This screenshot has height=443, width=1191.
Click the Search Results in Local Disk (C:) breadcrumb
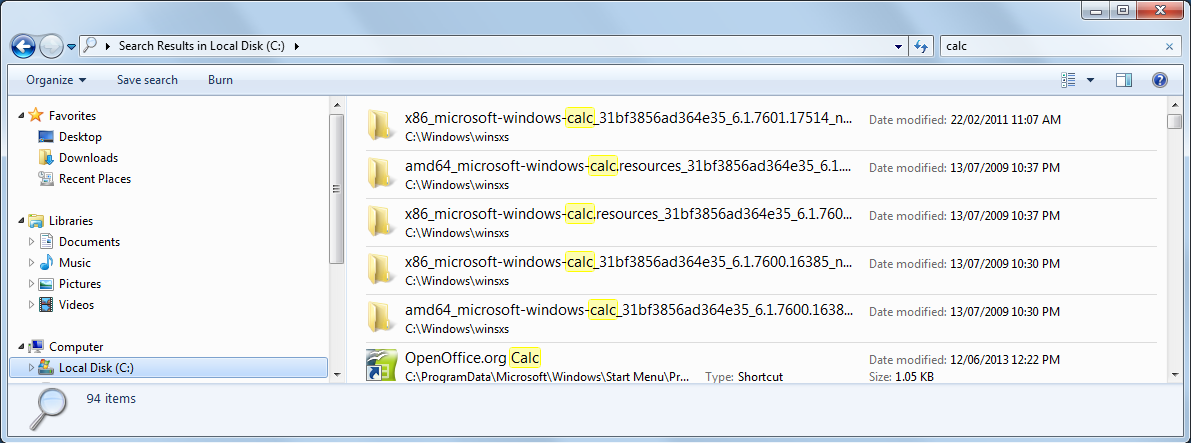201,46
